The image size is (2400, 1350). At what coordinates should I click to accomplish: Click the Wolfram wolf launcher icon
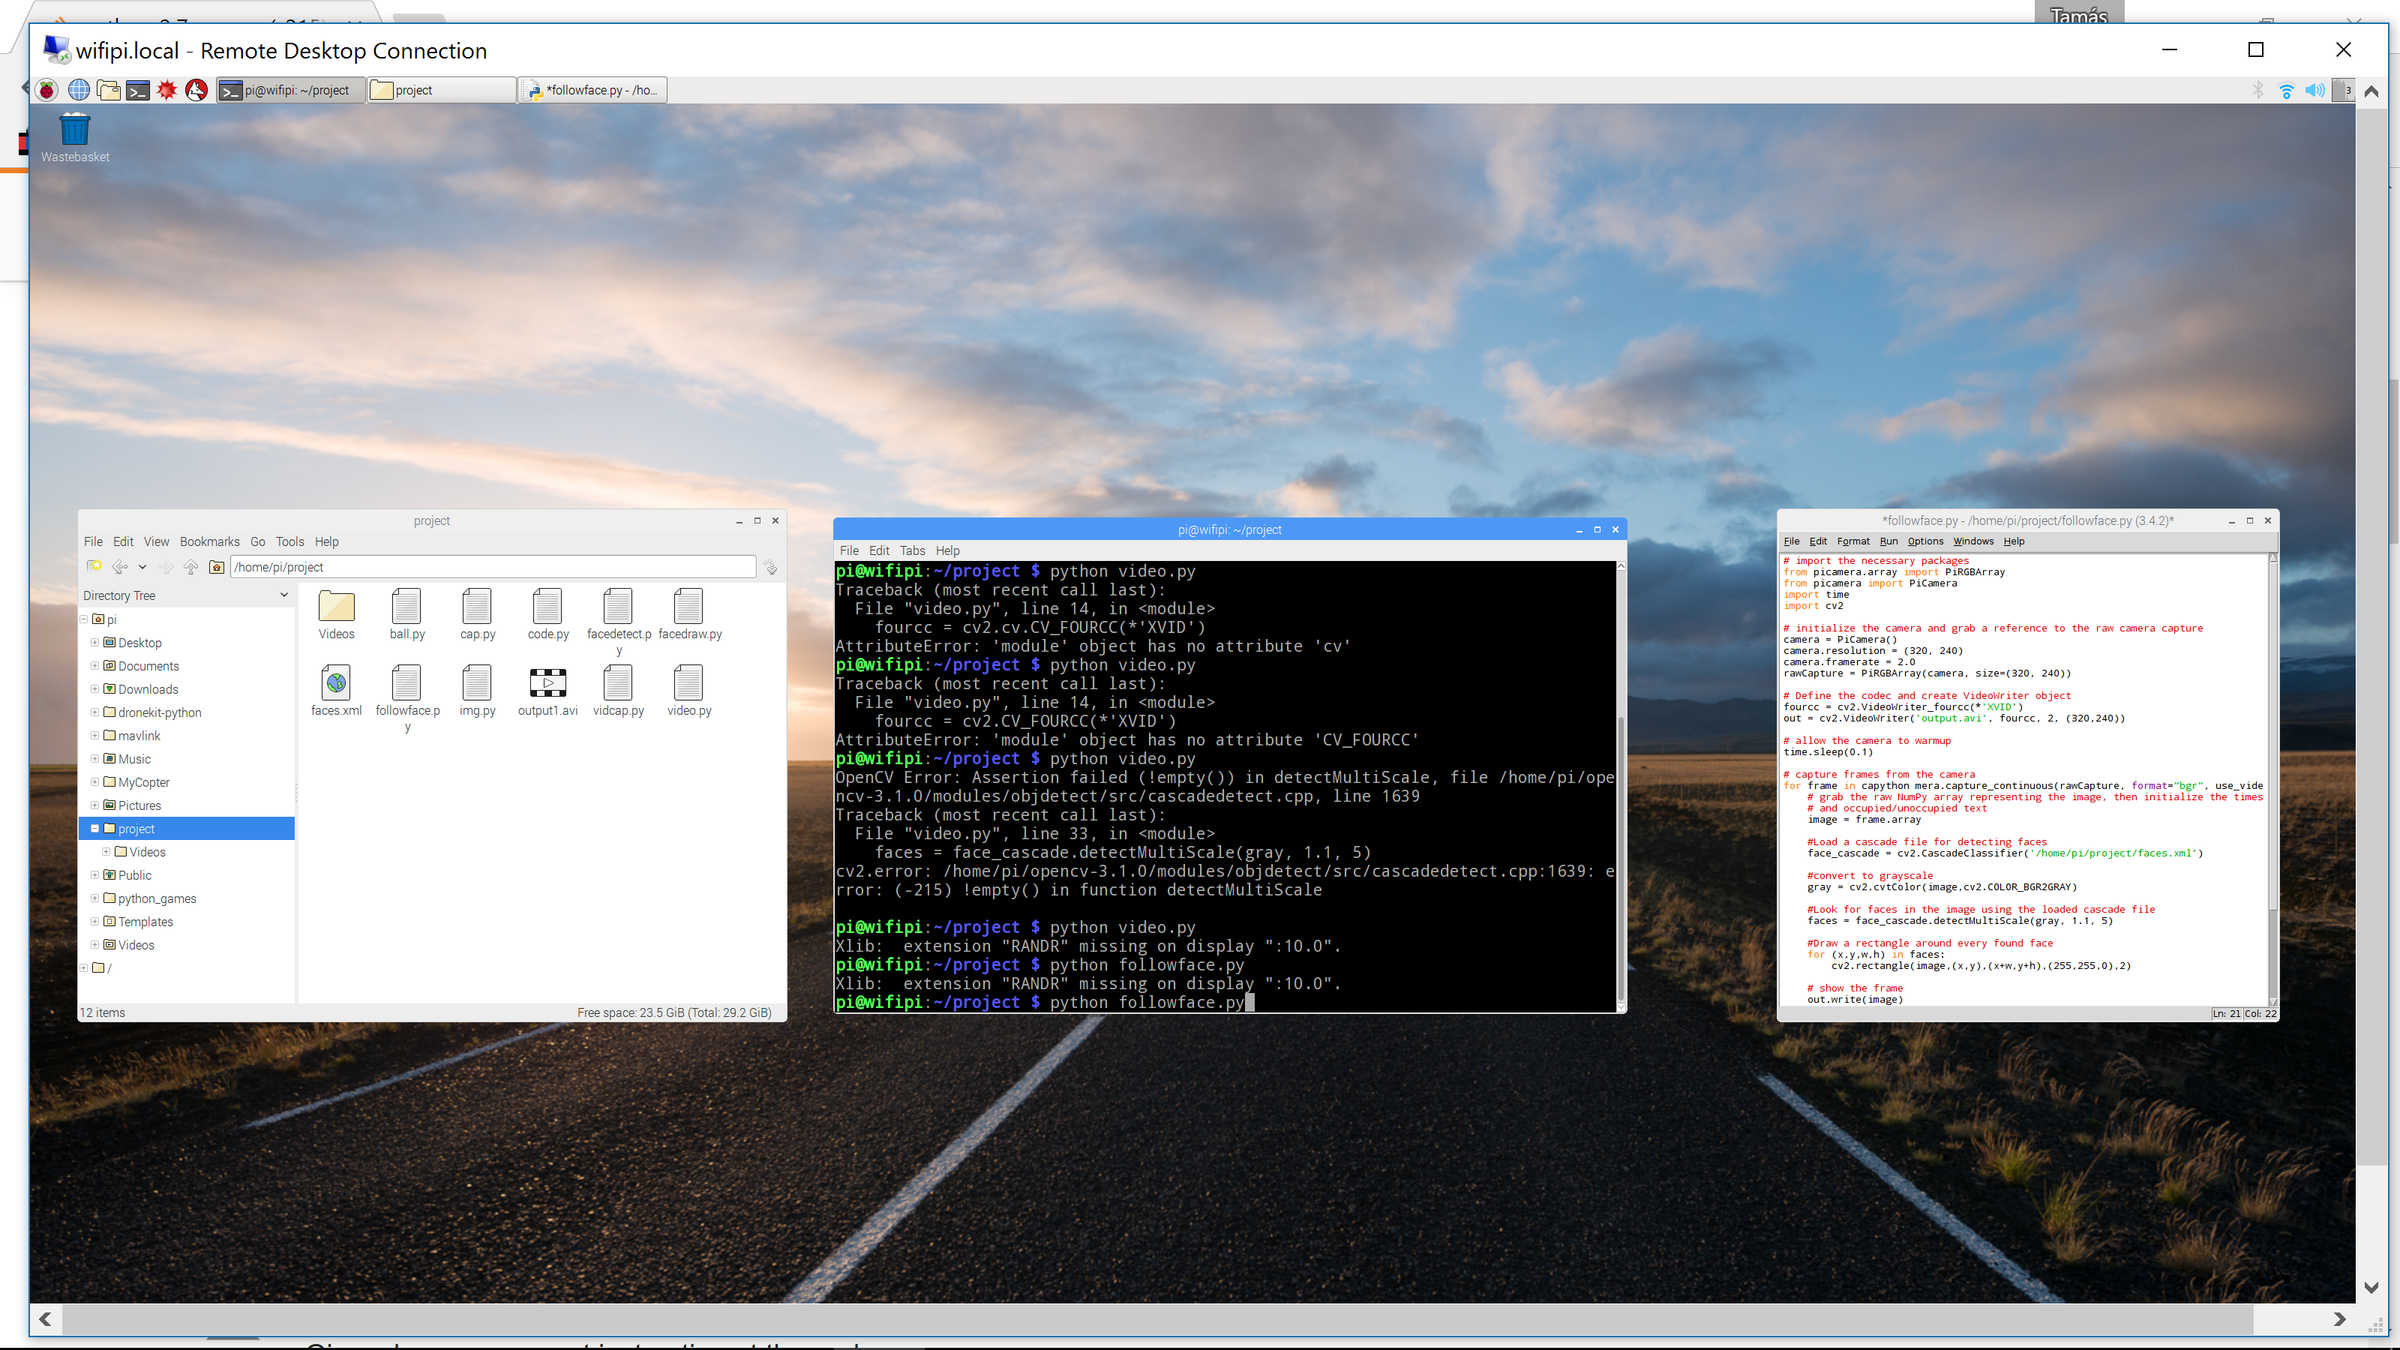(197, 90)
